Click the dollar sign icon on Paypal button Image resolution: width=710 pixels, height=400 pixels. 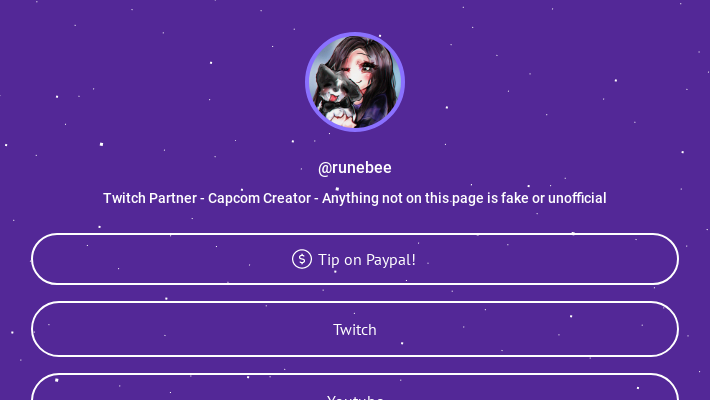[301, 259]
